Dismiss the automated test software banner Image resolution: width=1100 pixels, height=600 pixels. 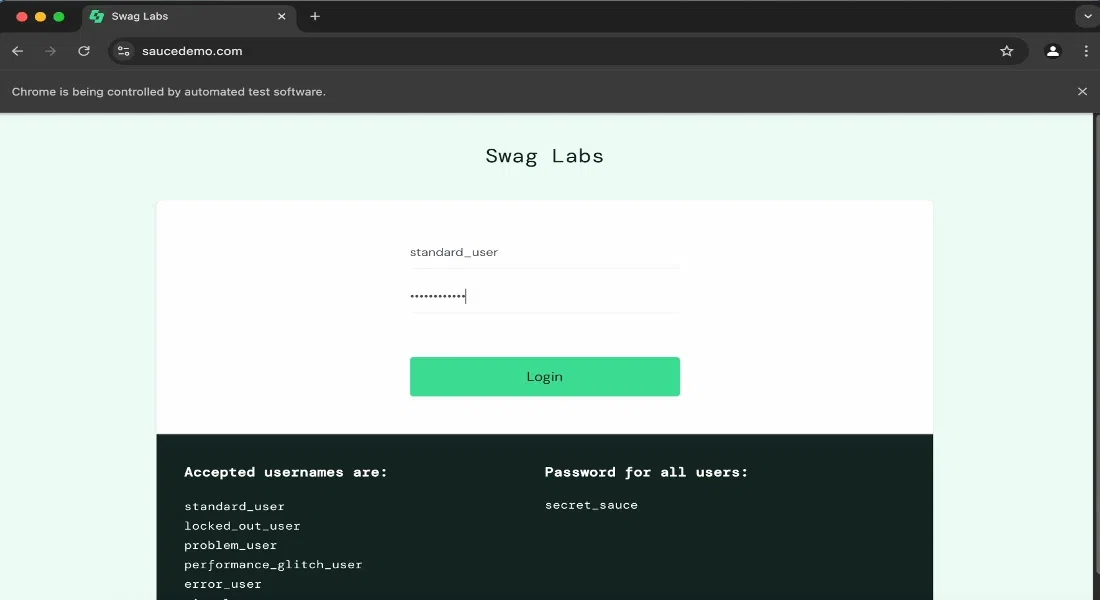point(1082,92)
